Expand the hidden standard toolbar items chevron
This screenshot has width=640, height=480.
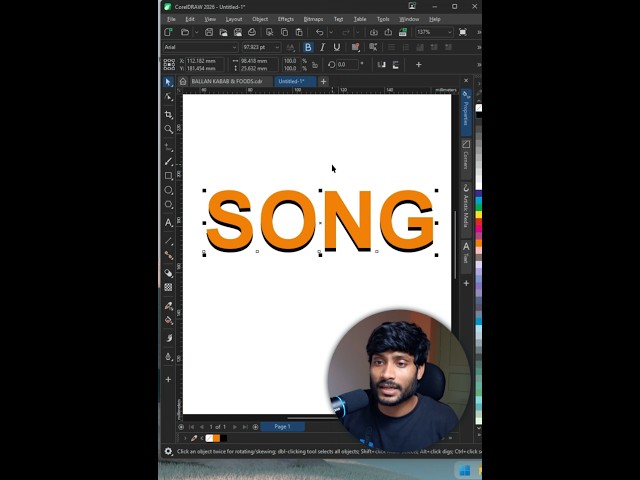tap(479, 32)
